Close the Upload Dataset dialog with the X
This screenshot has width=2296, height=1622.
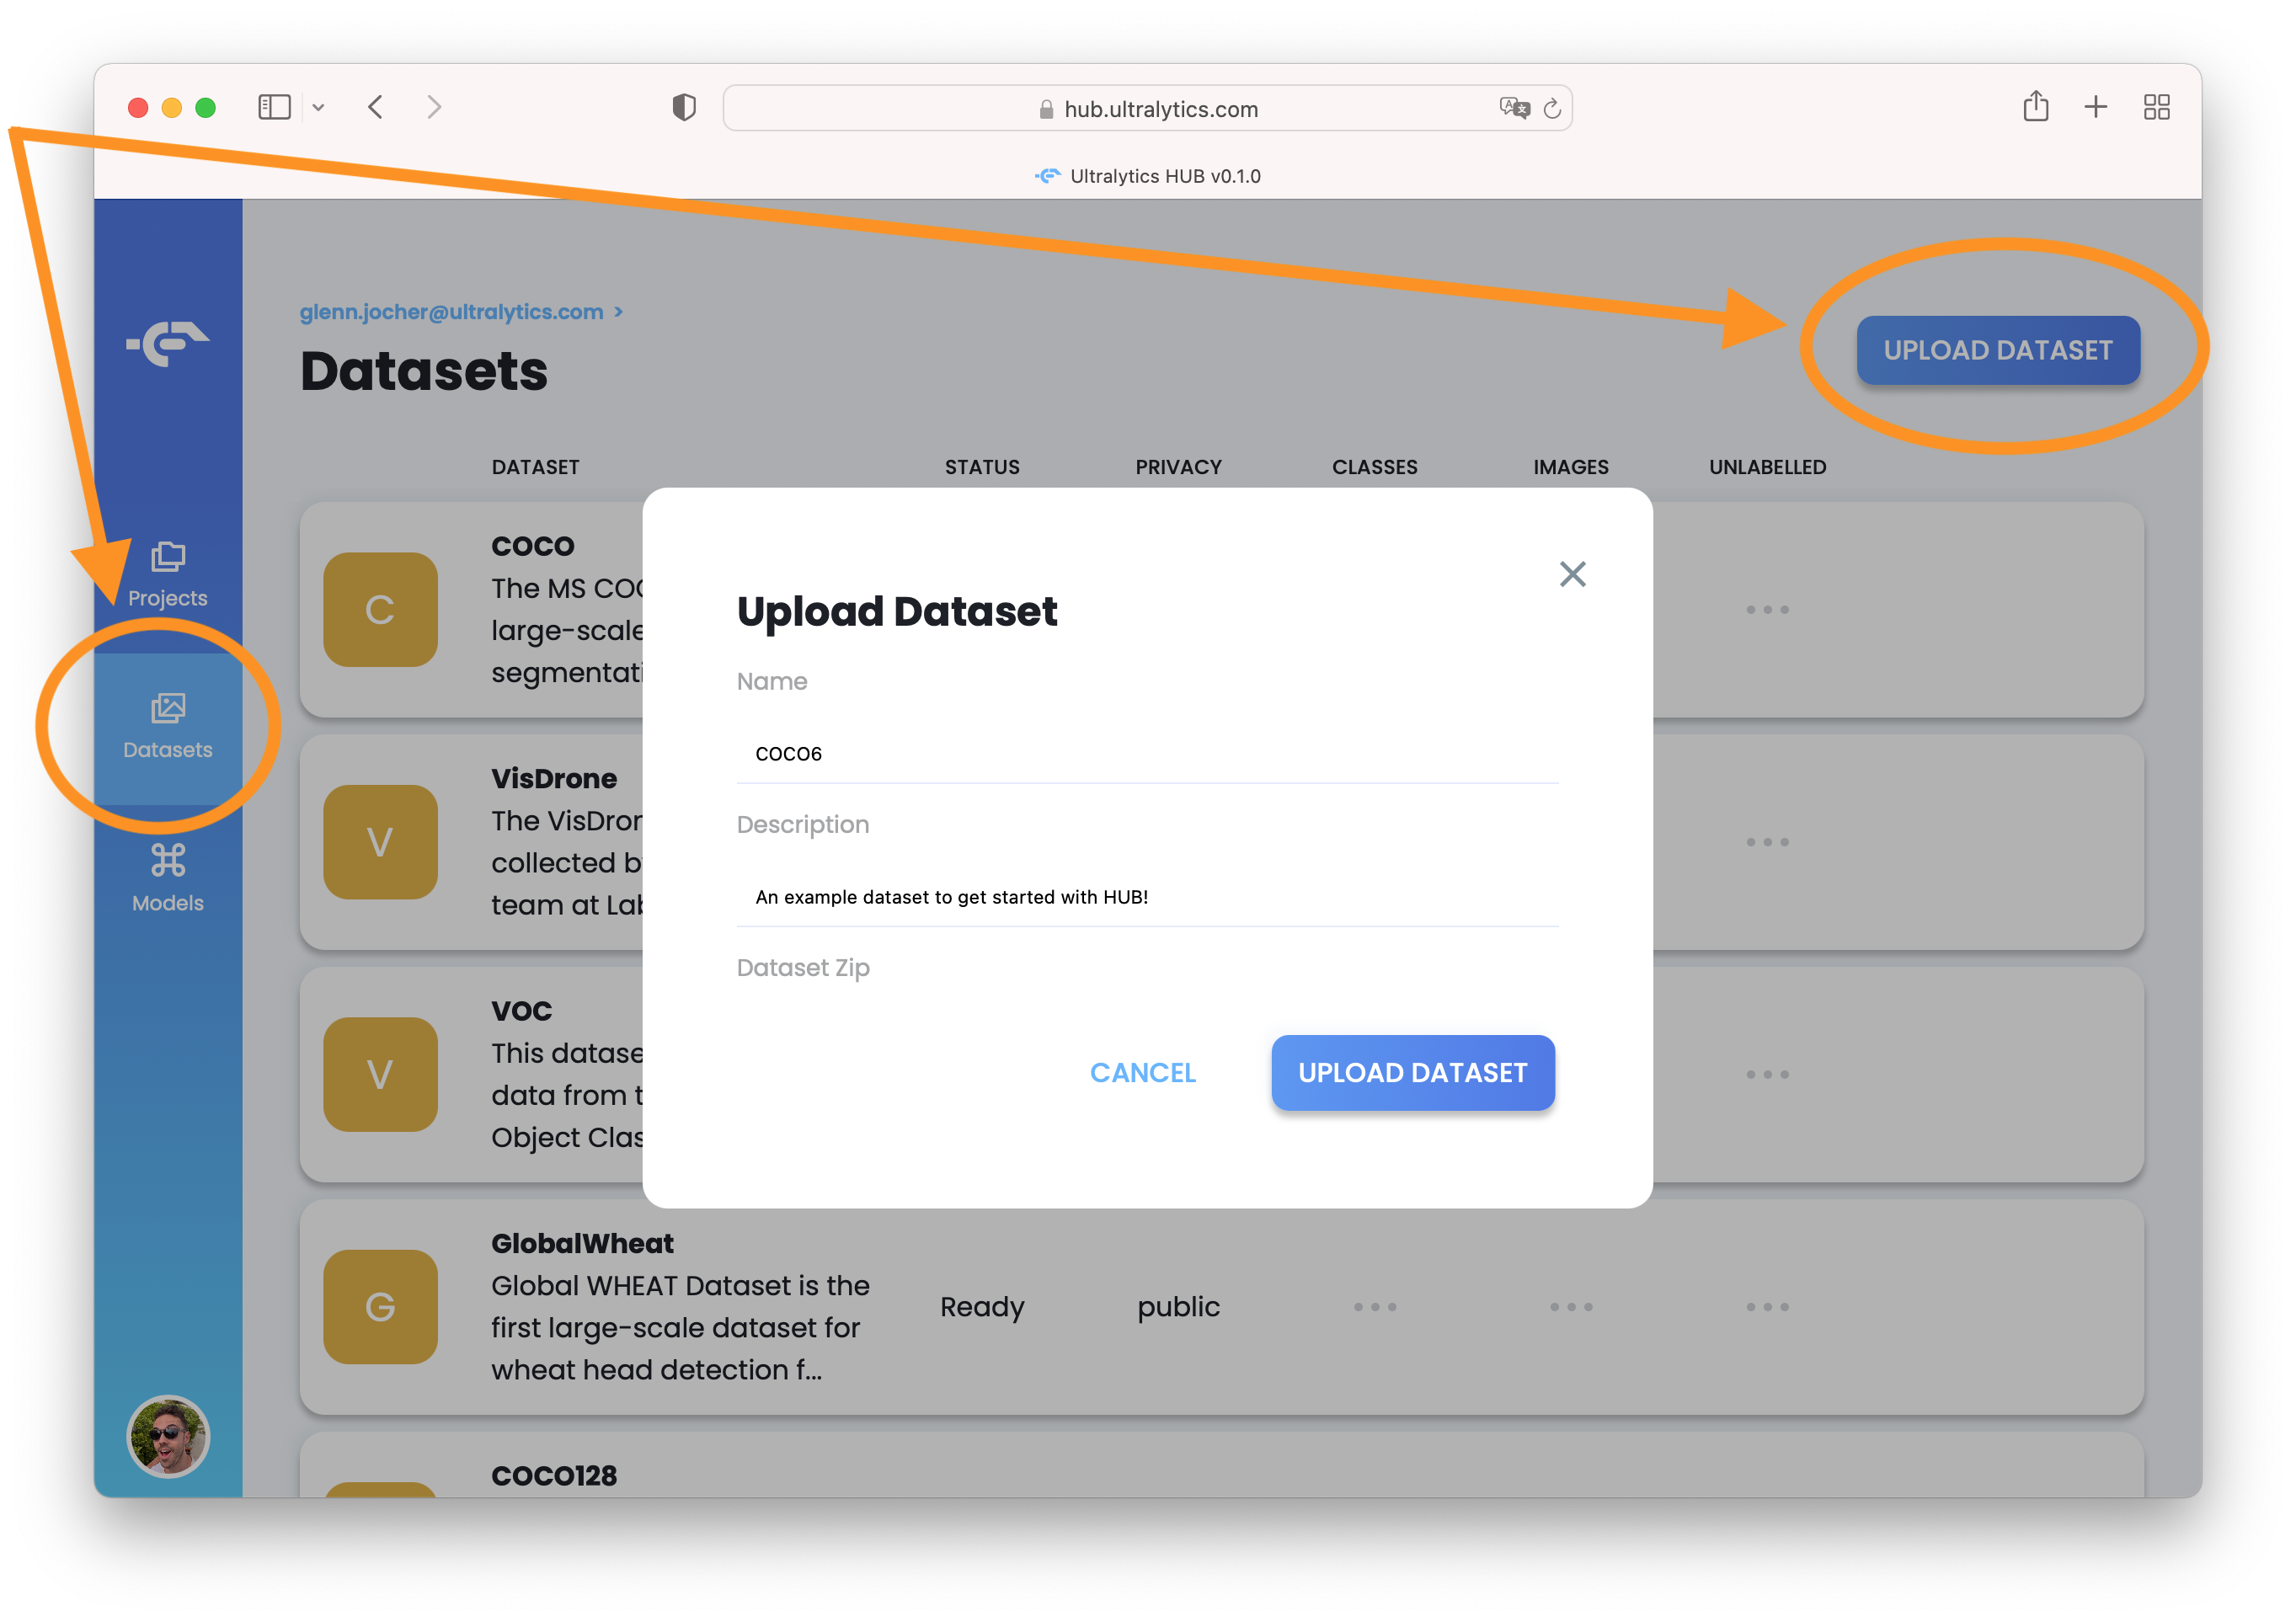(x=1572, y=574)
